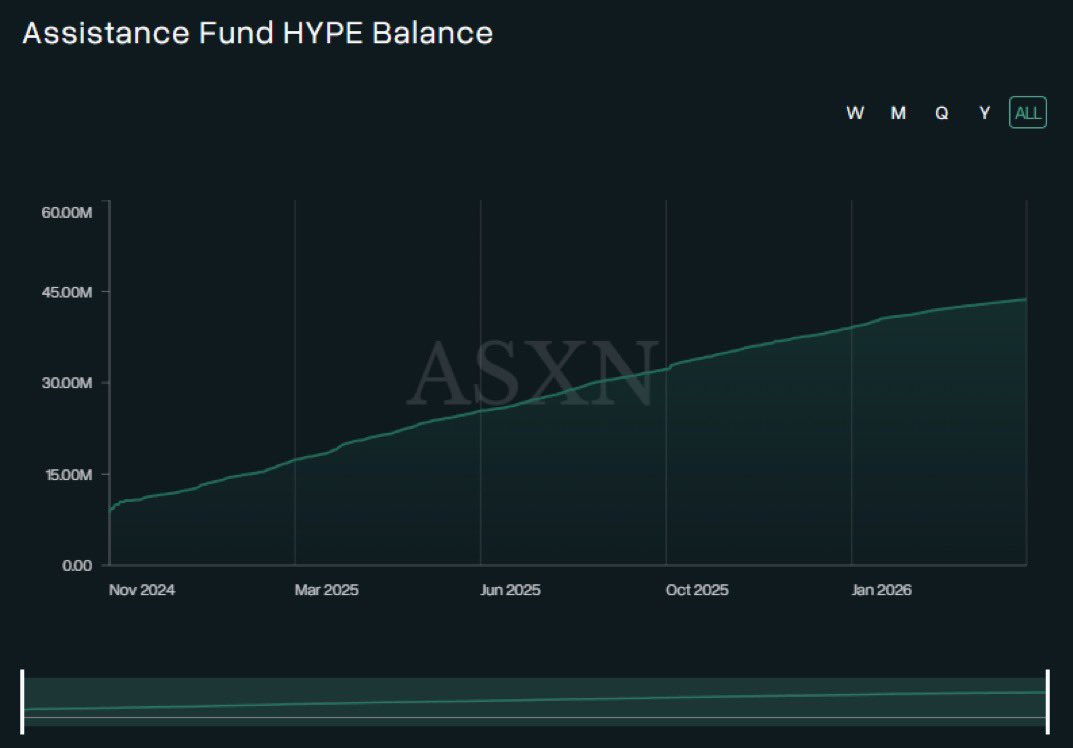The image size is (1073, 748).
Task: Grab the right handle of range slider
Action: [1048, 702]
